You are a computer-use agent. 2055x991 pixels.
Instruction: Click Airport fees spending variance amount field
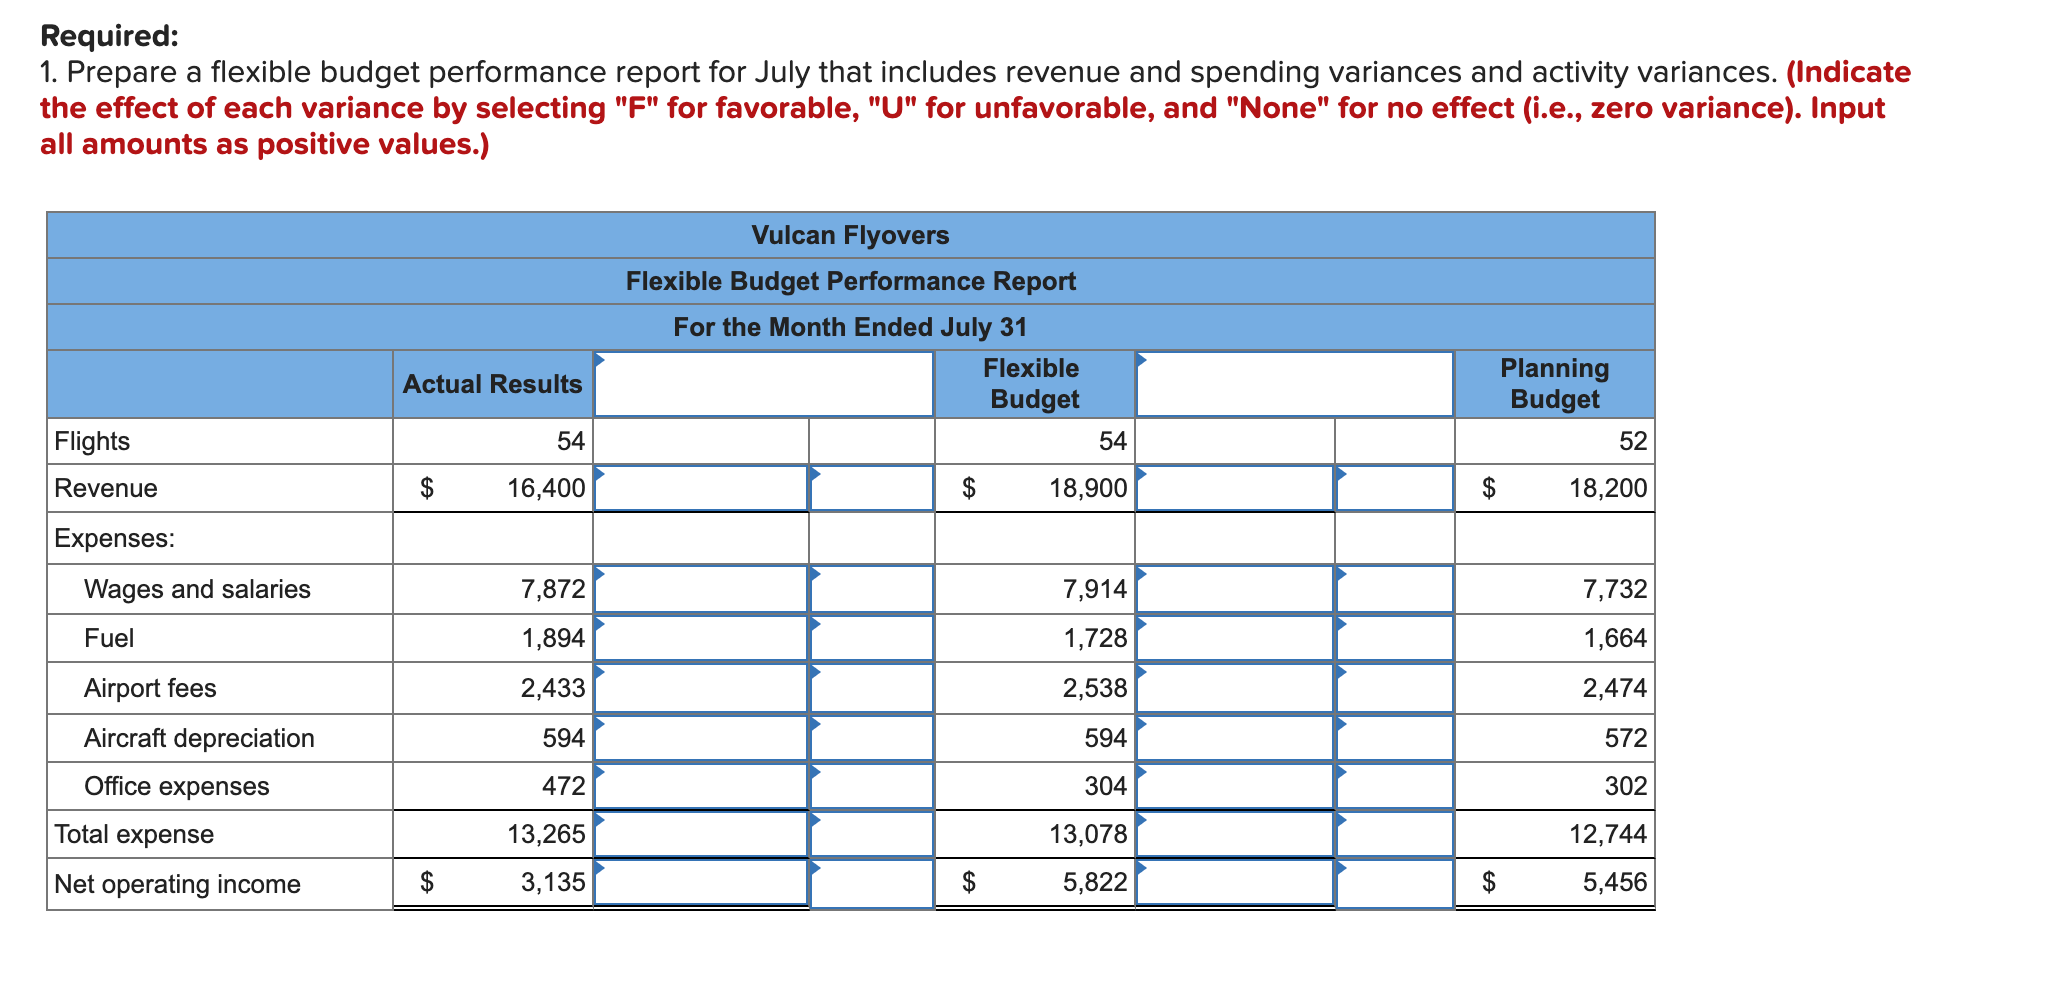pyautogui.click(x=701, y=688)
